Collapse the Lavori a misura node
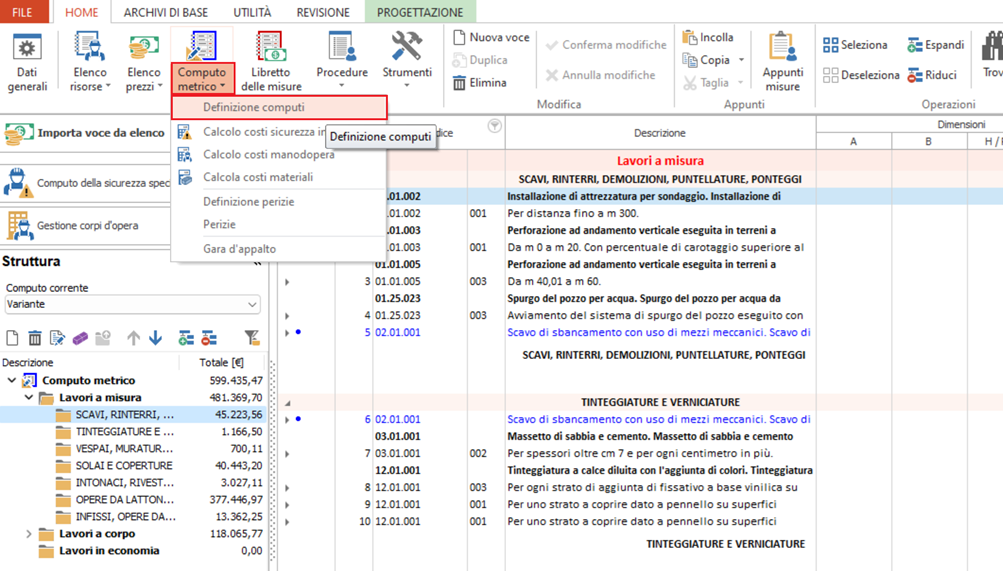 coord(28,398)
